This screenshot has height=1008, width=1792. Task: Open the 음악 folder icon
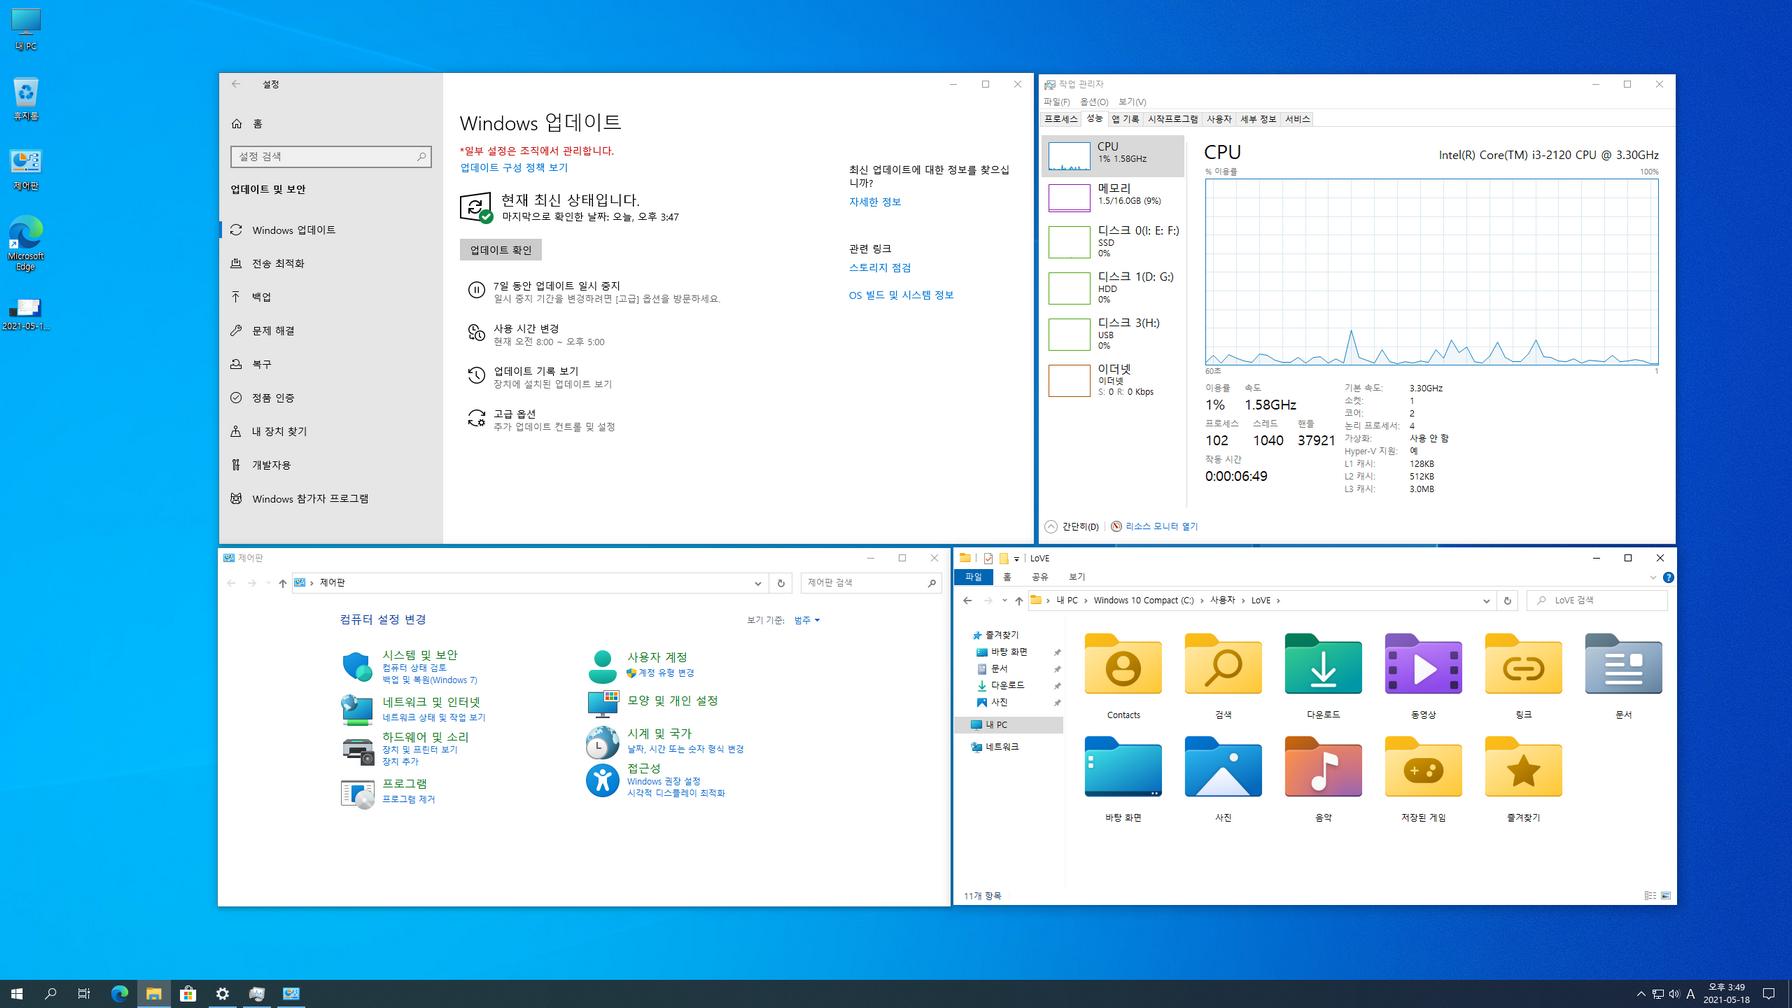pyautogui.click(x=1323, y=767)
